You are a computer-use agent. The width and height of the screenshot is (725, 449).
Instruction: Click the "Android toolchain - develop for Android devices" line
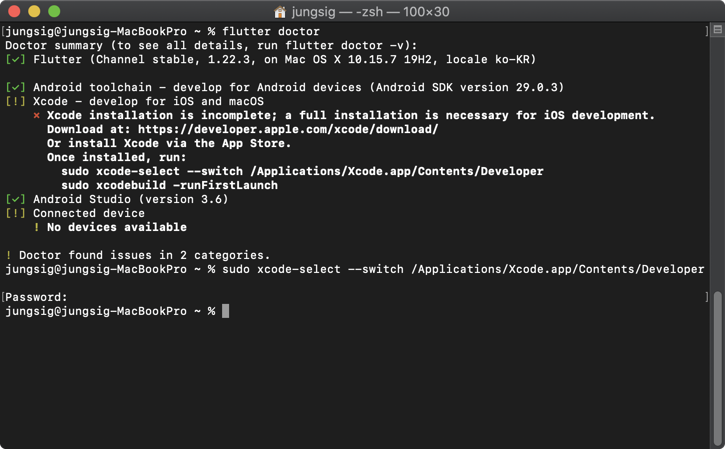coord(299,87)
